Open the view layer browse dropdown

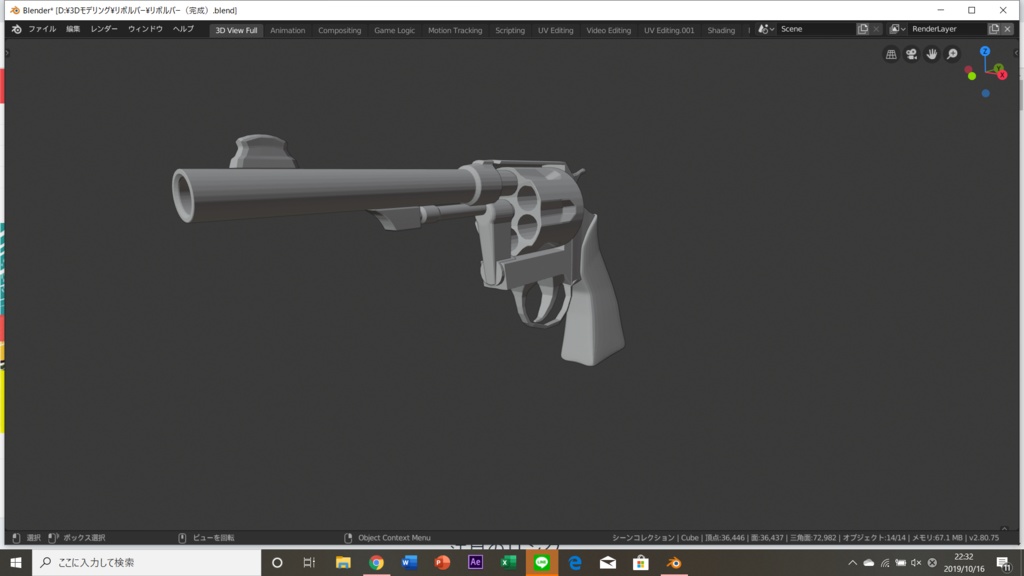click(x=897, y=29)
